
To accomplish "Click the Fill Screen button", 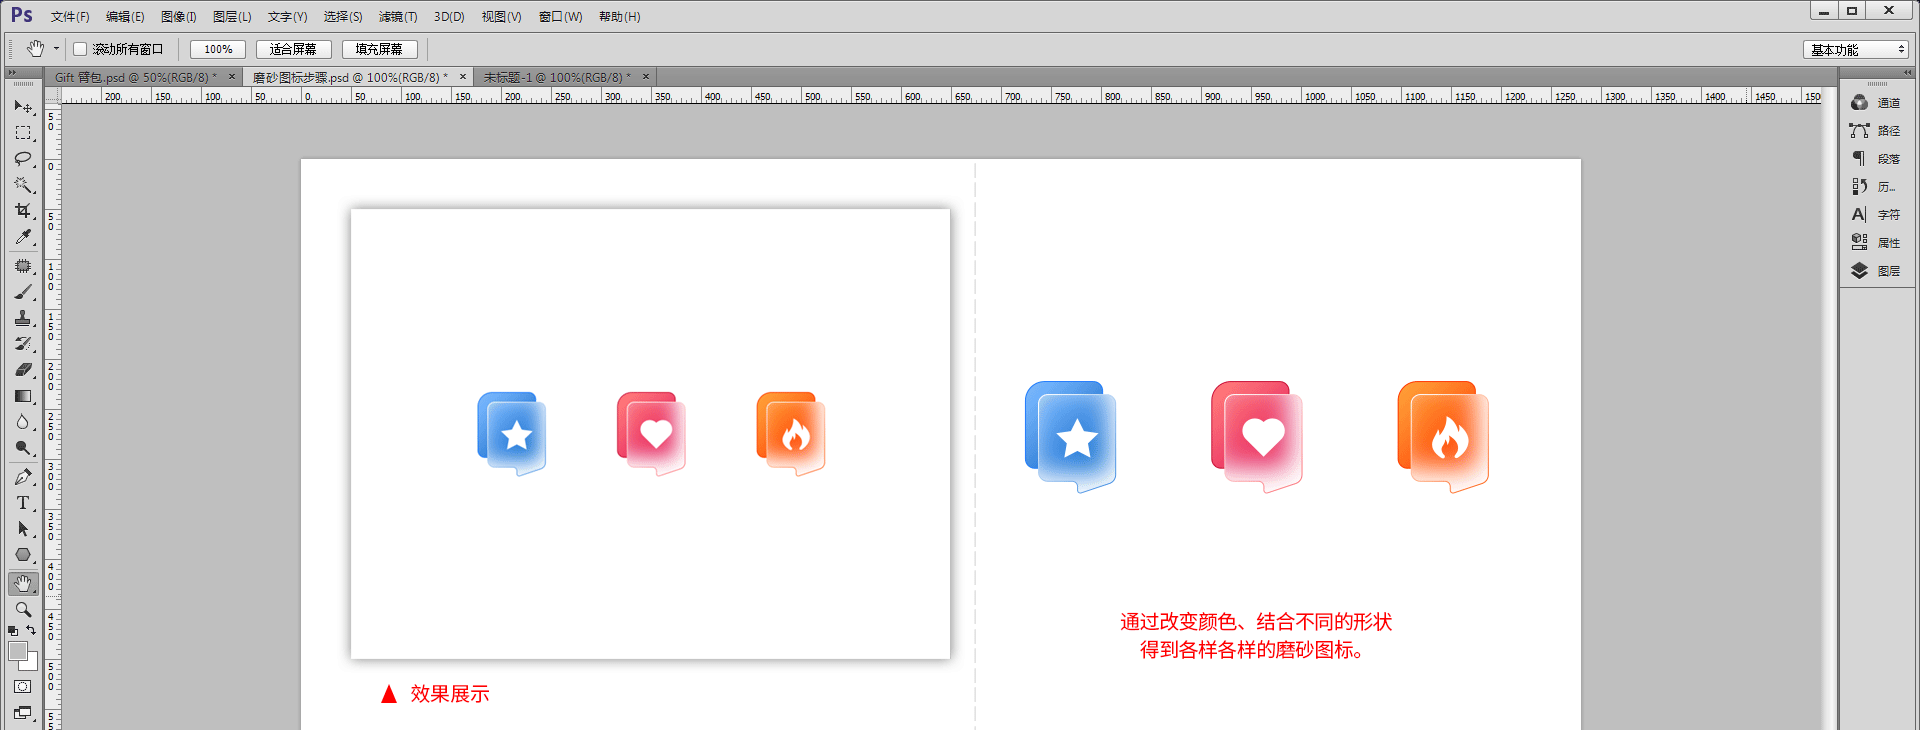I will 379,49.
